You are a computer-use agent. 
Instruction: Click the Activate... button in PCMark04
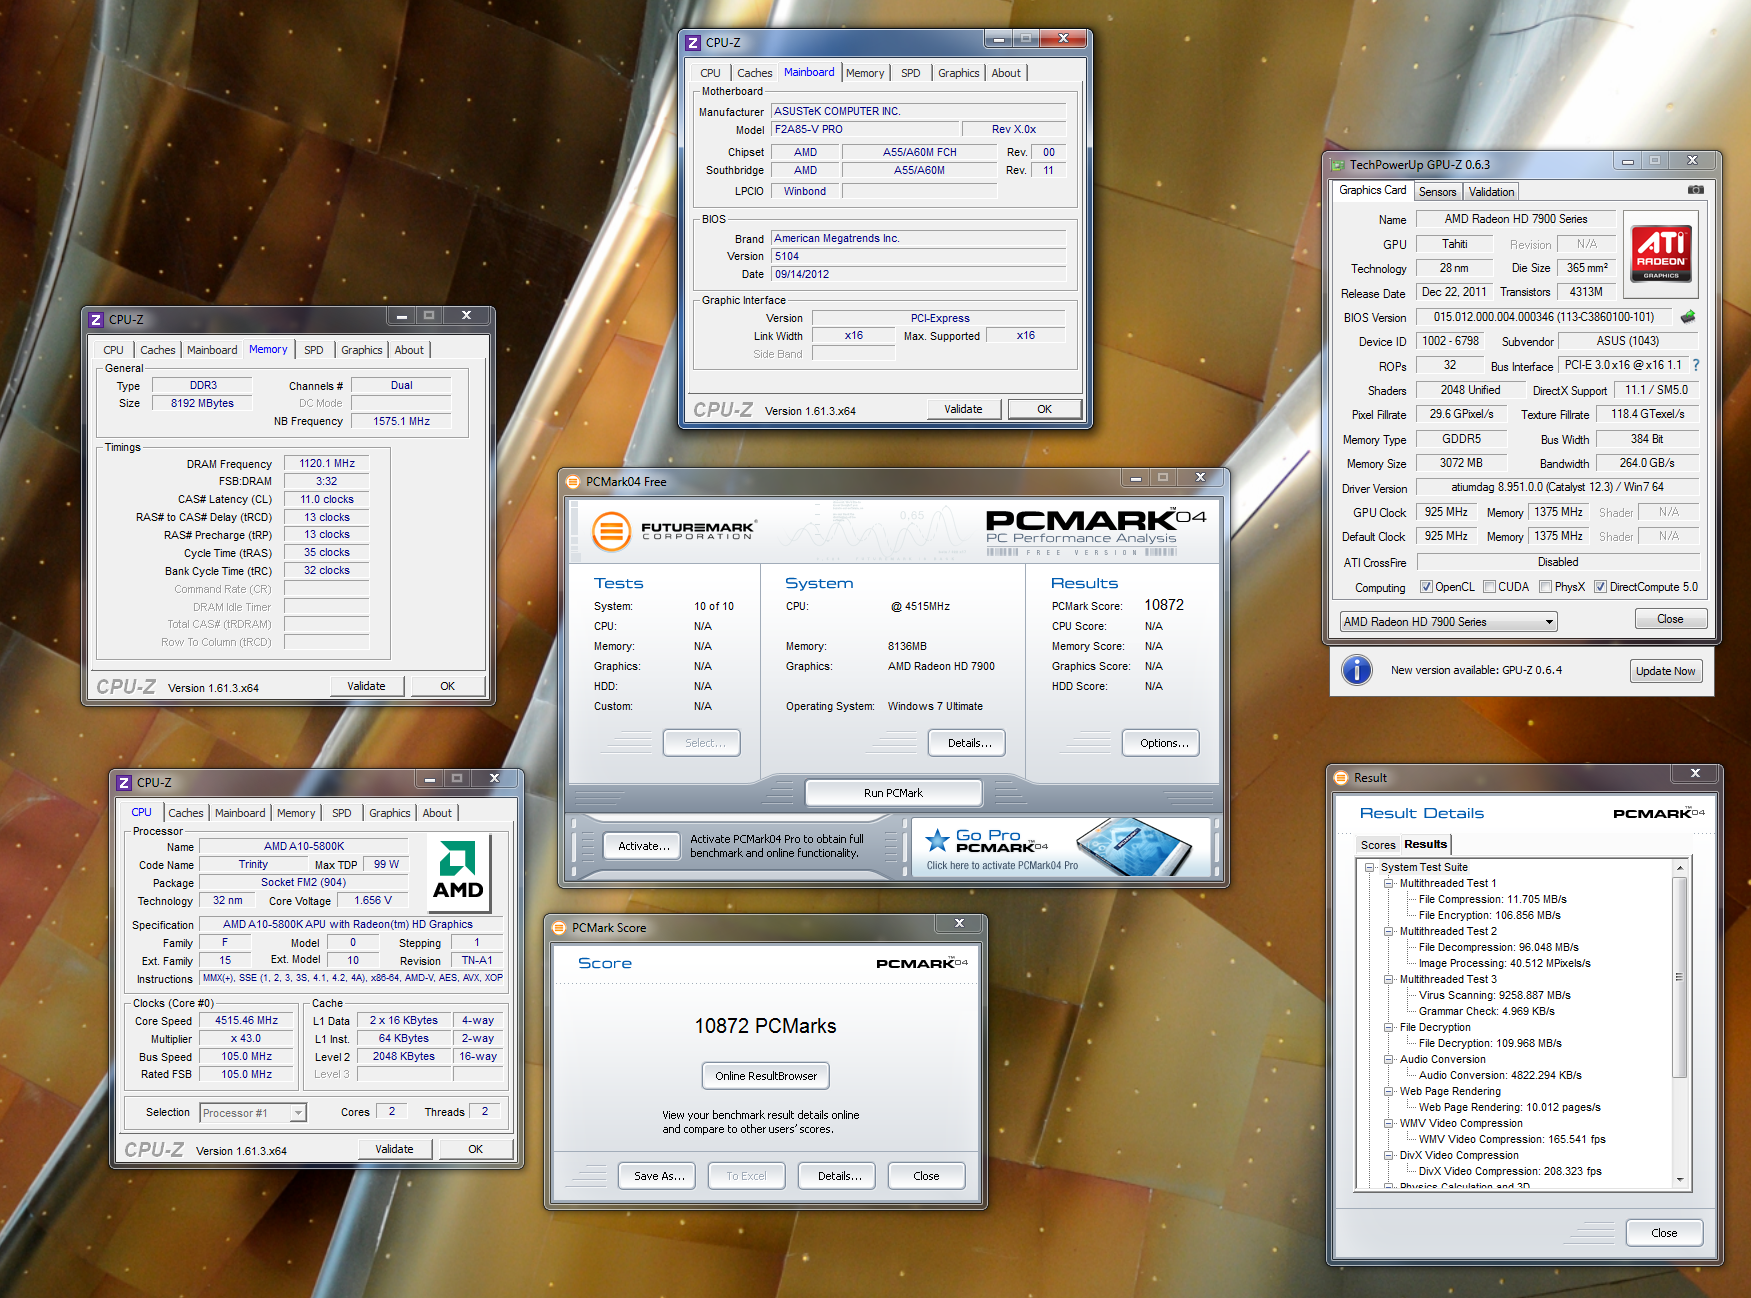pyautogui.click(x=643, y=846)
